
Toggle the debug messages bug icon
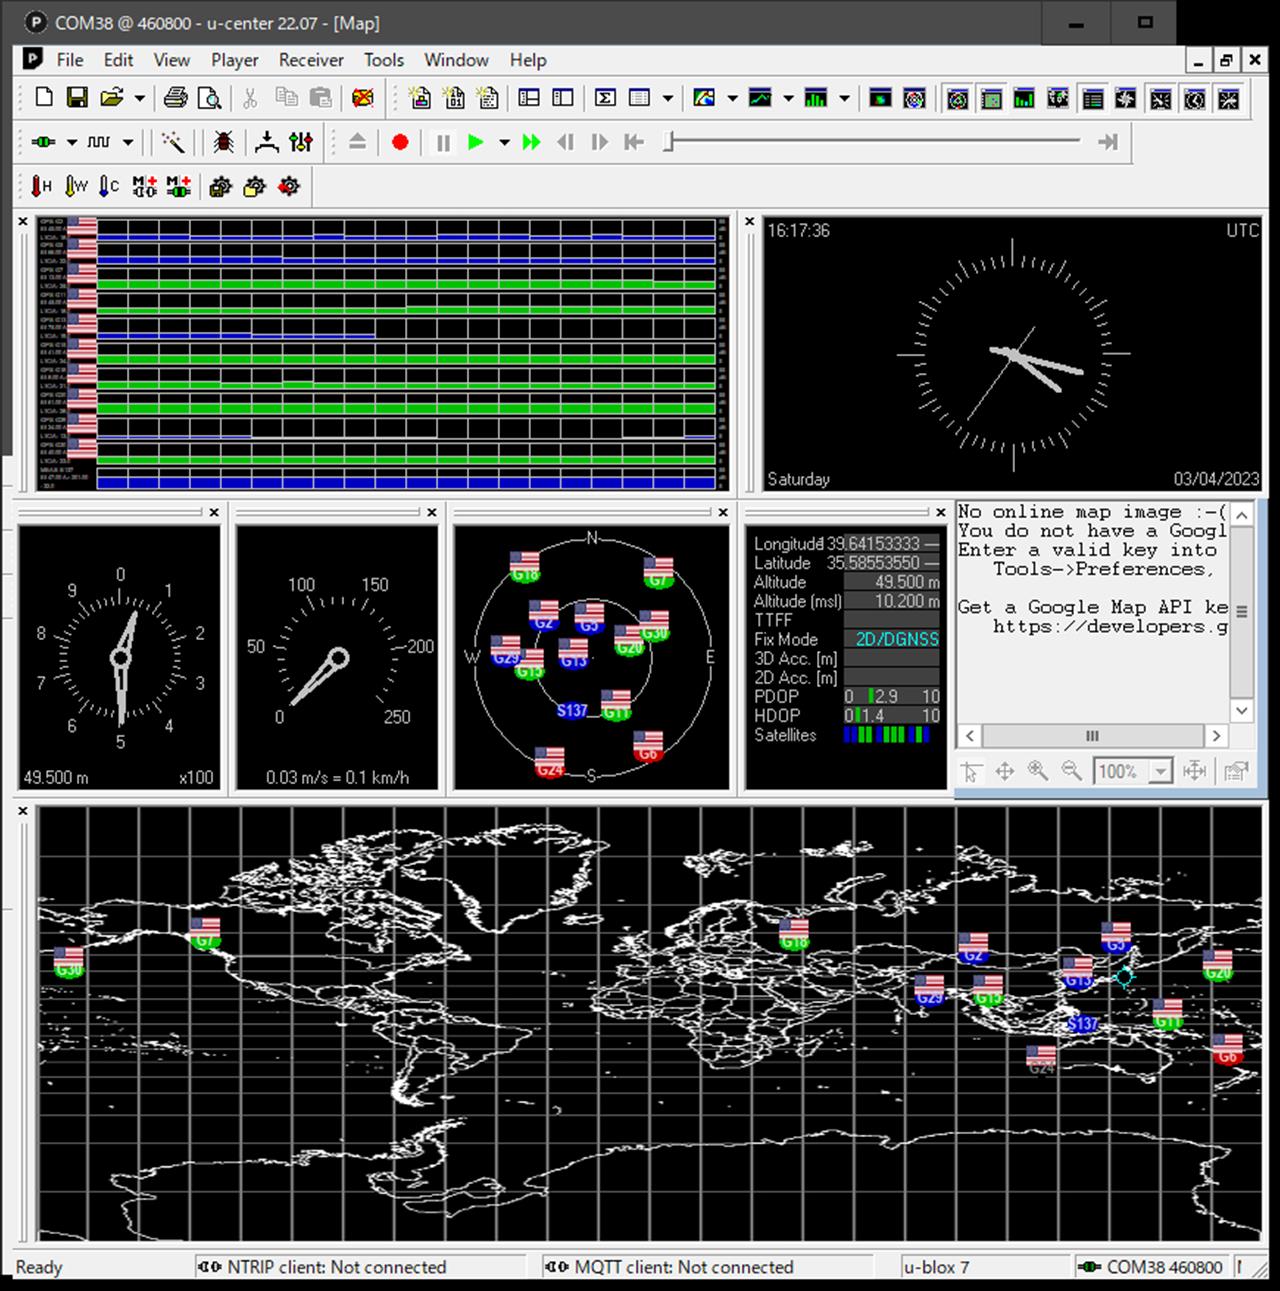pyautogui.click(x=223, y=142)
